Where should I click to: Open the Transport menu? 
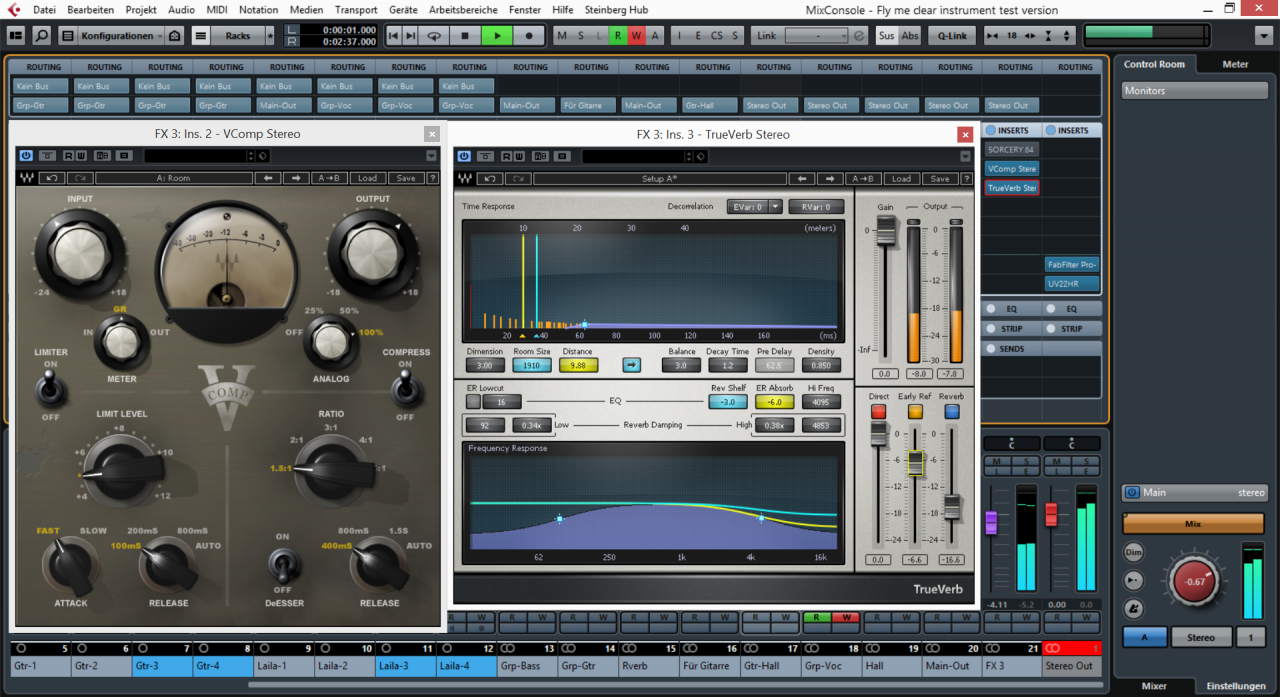click(356, 10)
